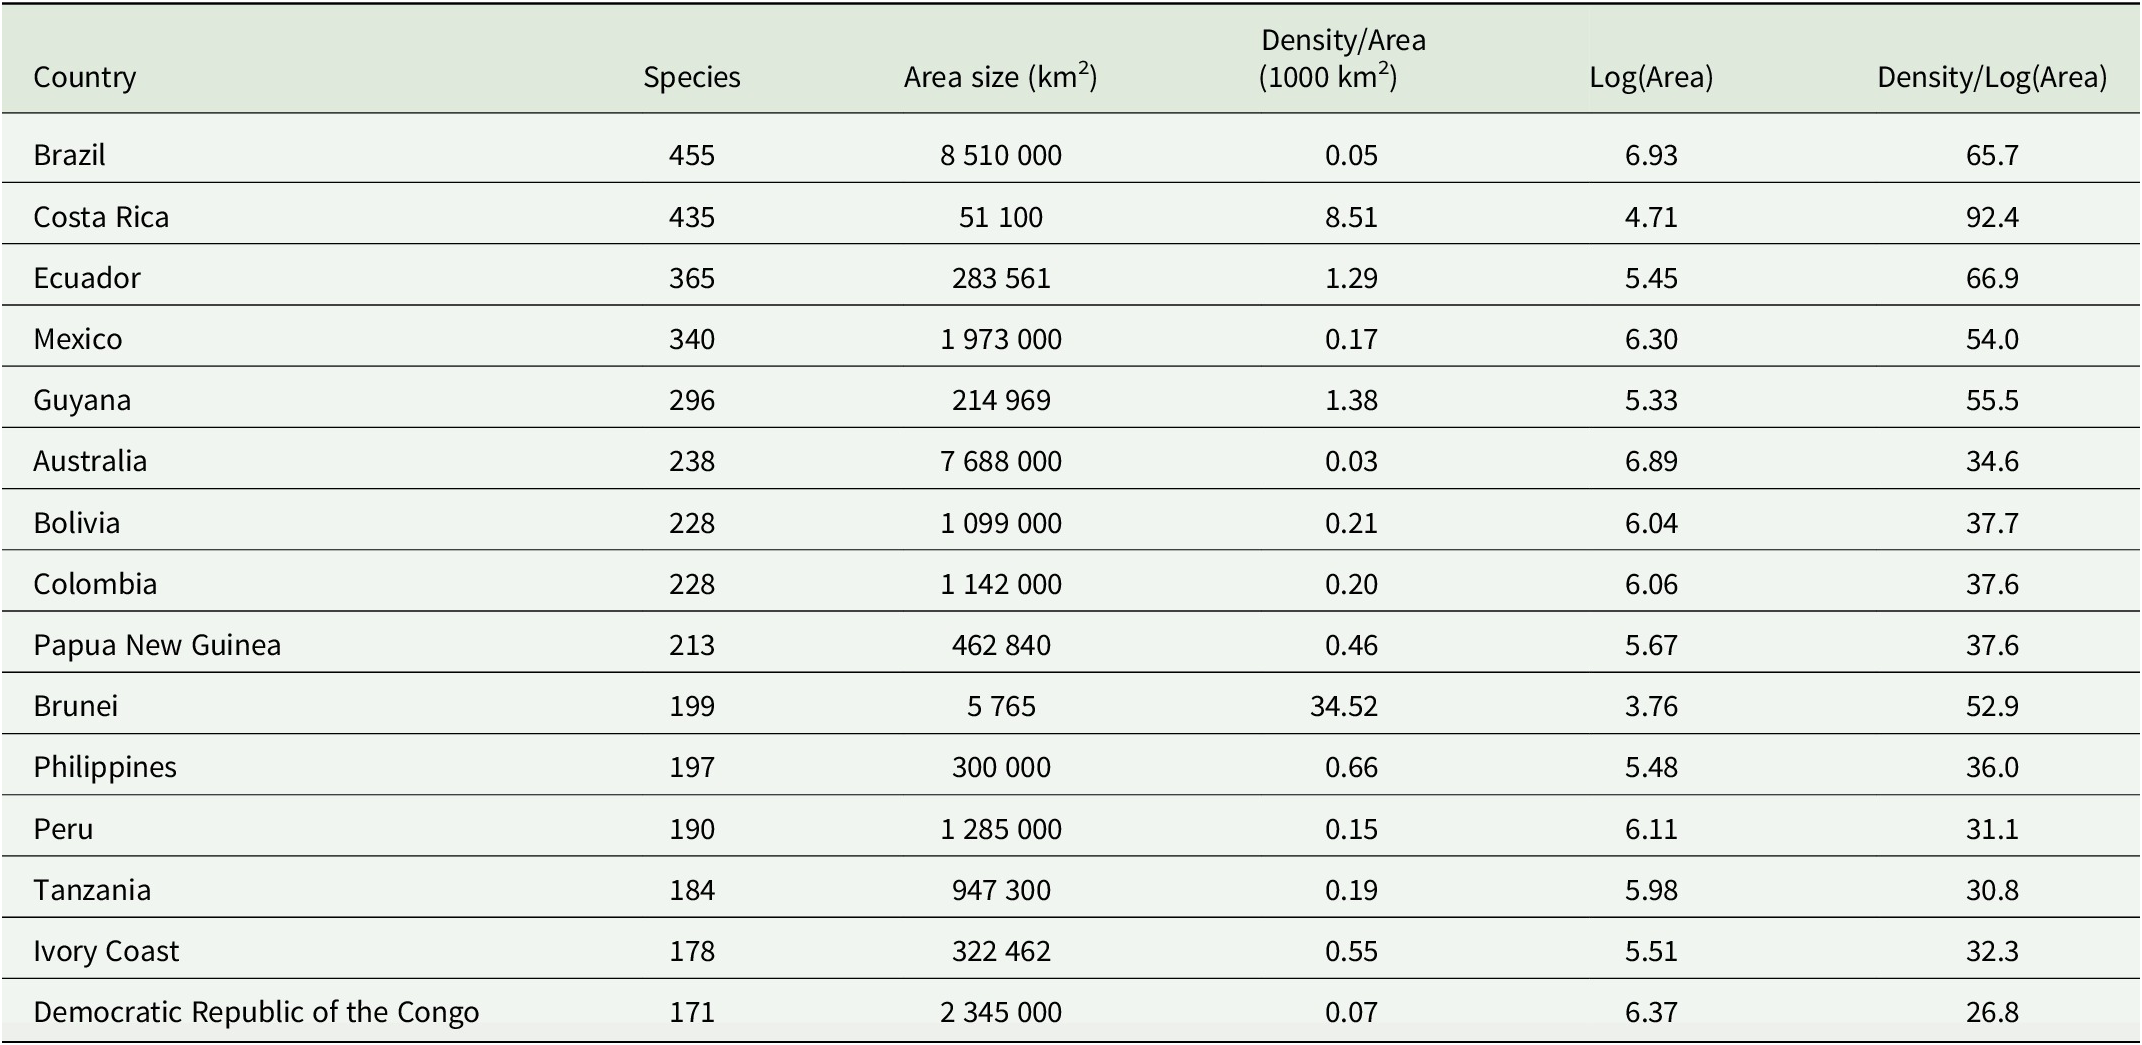Select Tanzania's area value 947 300

coord(1001,890)
